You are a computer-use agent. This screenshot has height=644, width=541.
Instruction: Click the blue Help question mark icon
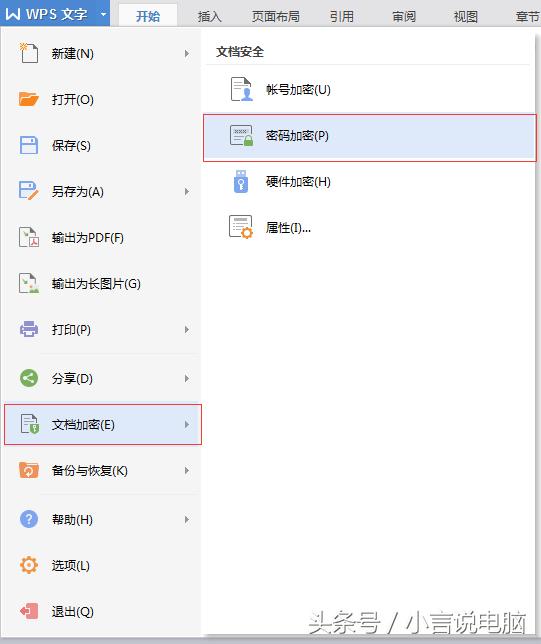29,519
